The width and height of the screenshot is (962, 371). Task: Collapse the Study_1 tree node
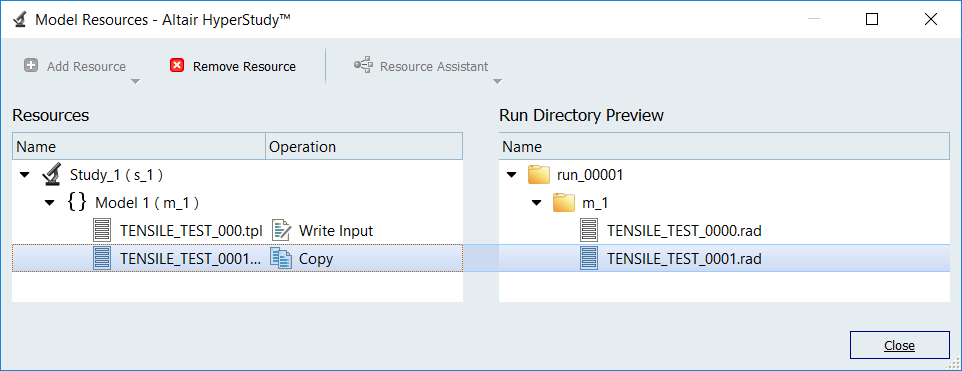click(x=25, y=175)
